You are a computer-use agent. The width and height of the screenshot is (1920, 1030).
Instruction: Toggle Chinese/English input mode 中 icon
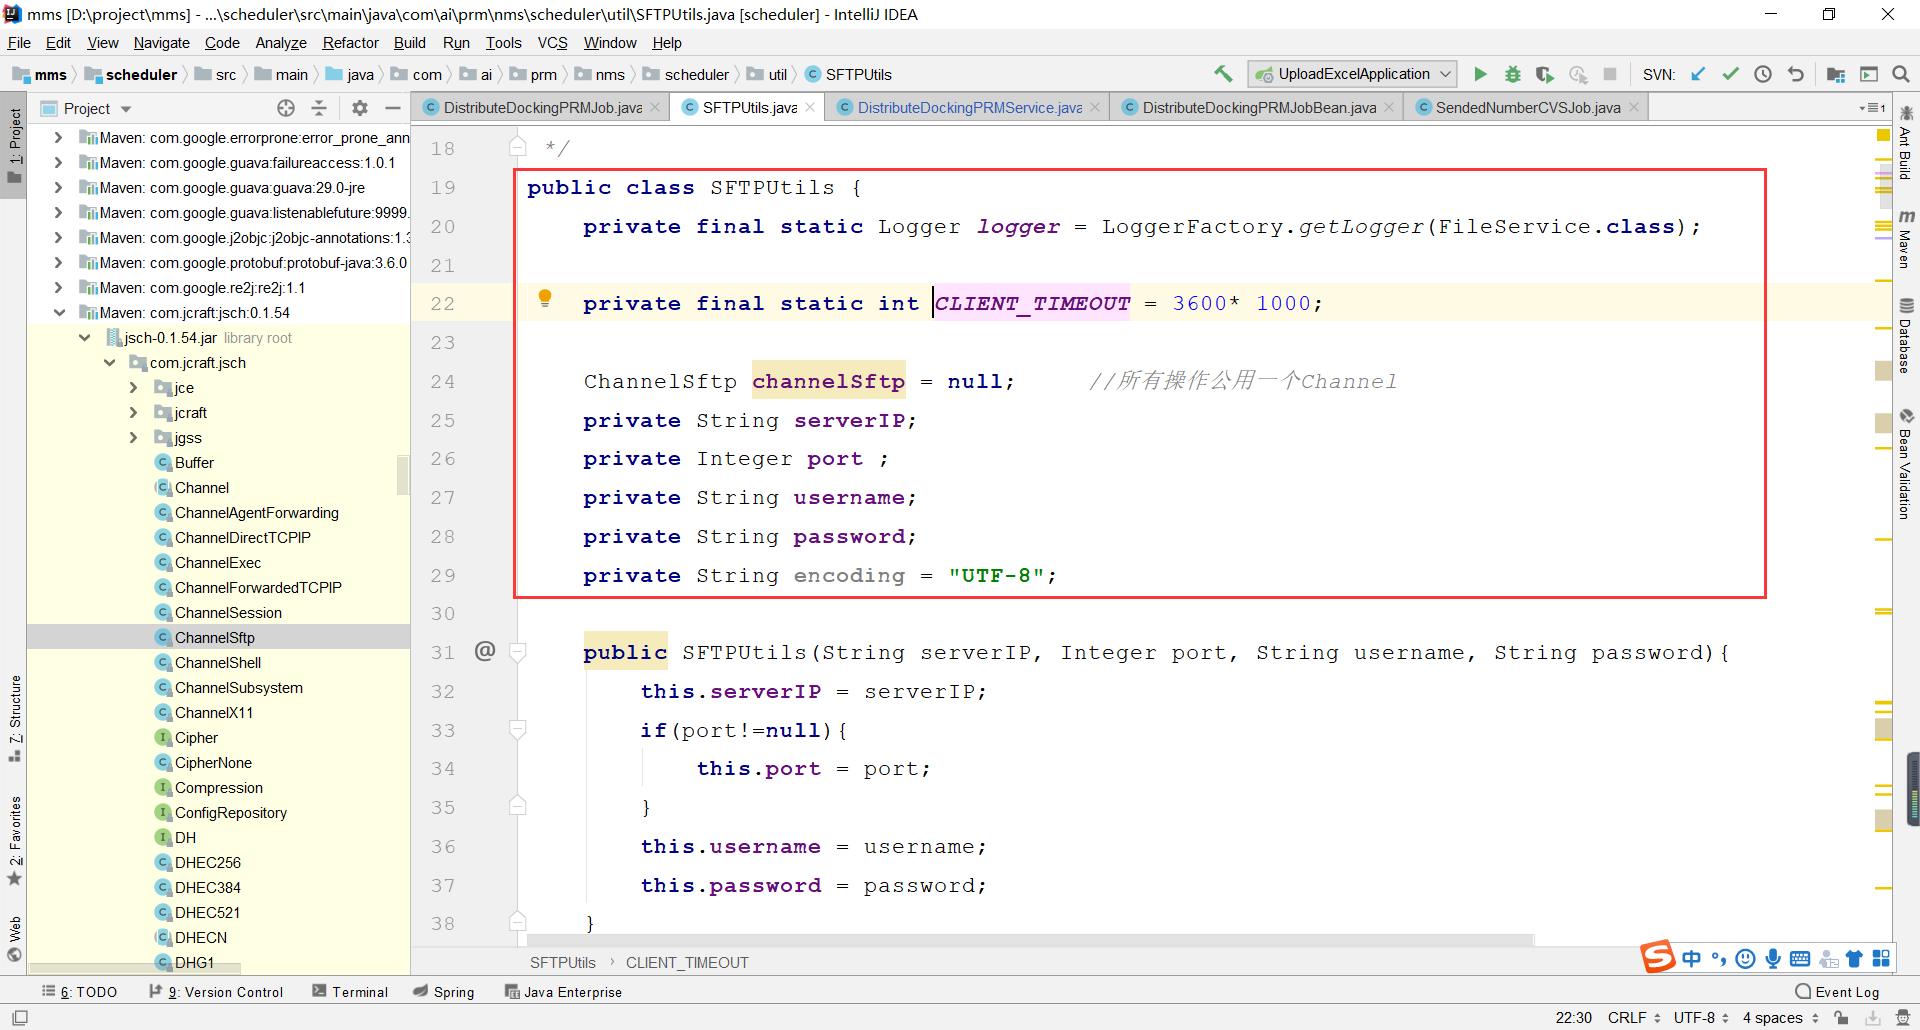[x=1691, y=959]
